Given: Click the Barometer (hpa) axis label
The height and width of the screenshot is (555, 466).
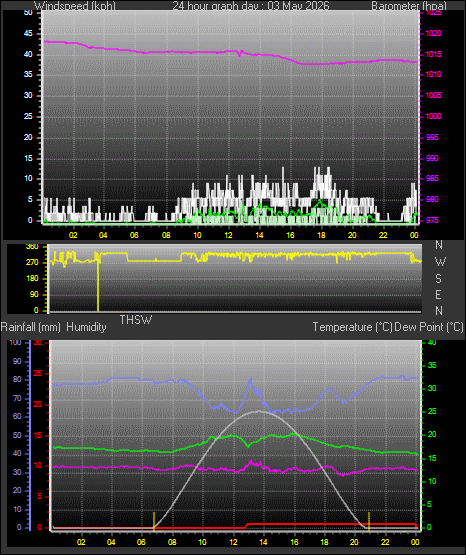Looking at the screenshot, I should [x=409, y=6].
